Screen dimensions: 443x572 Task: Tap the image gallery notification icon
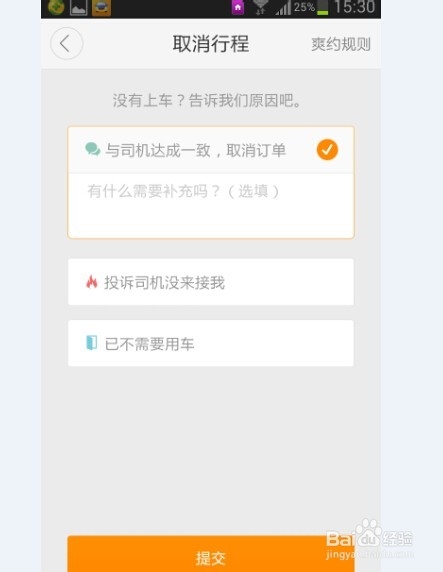tap(78, 8)
